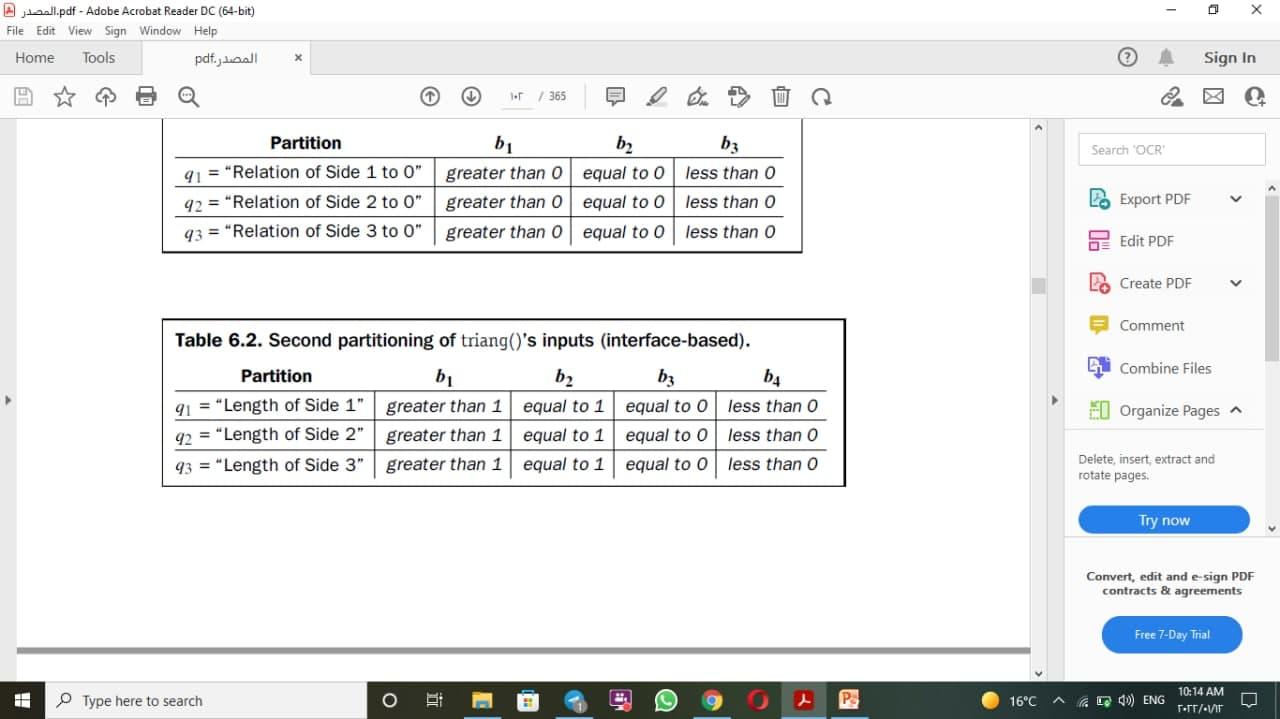1280x719 pixels.
Task: Switch to the Tools tab
Action: pos(98,57)
